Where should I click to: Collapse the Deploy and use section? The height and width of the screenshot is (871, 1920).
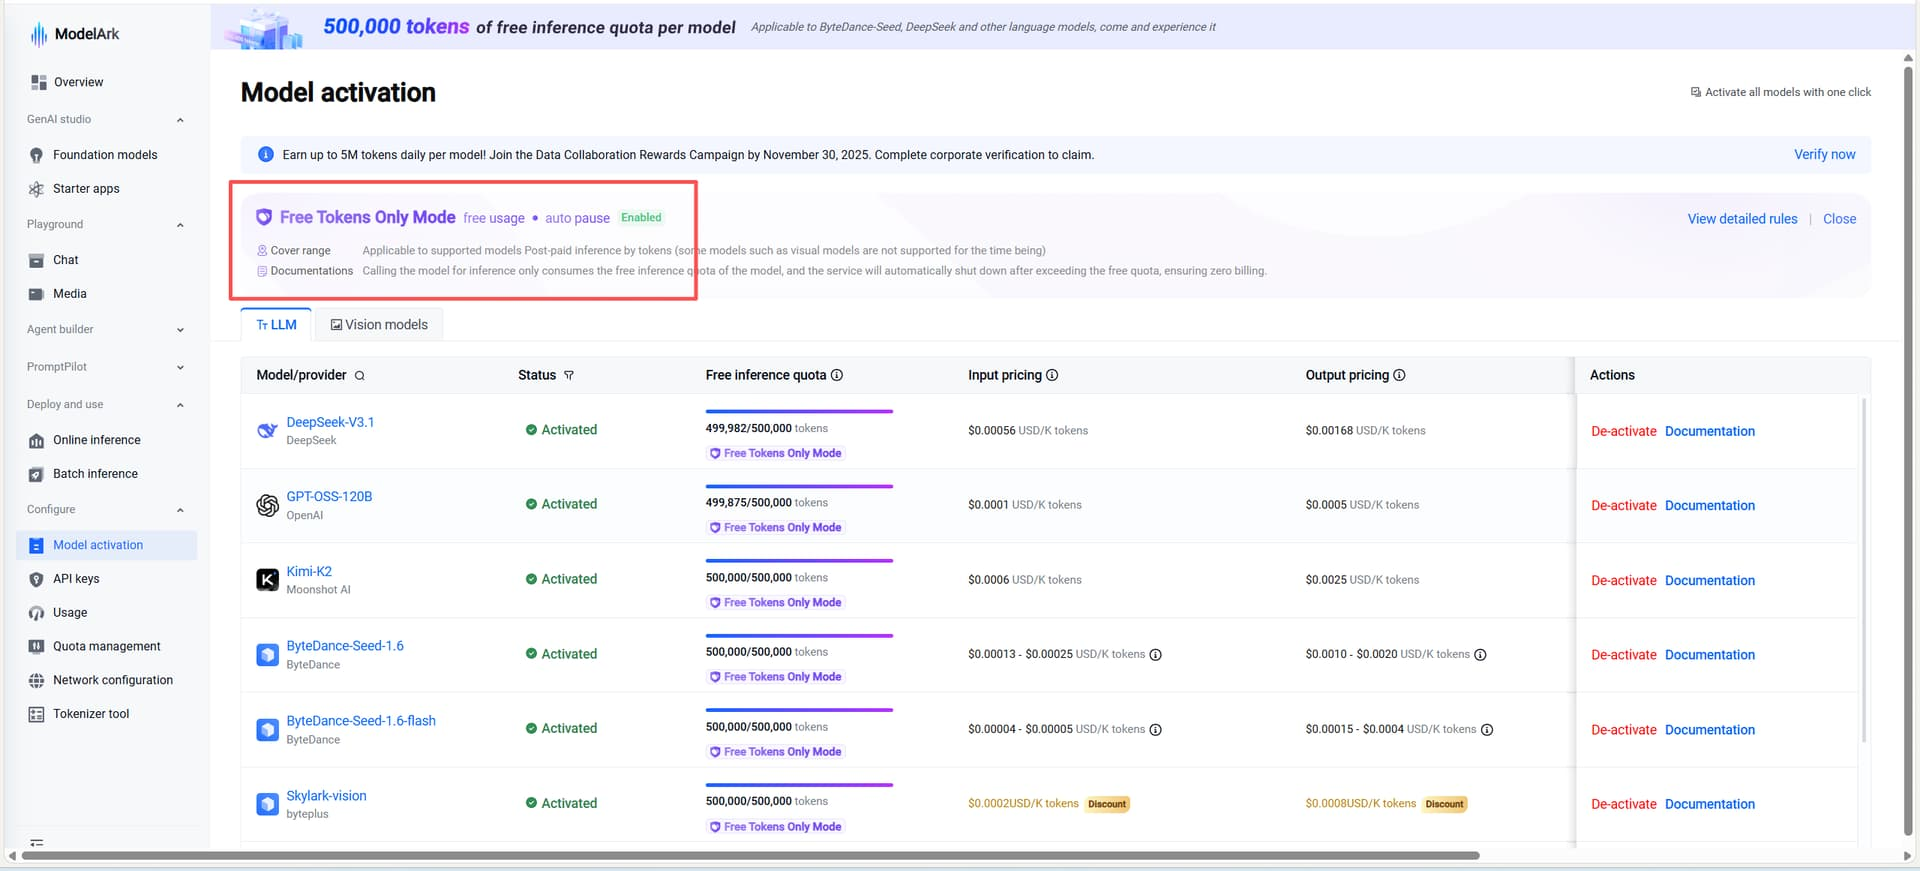click(x=180, y=405)
